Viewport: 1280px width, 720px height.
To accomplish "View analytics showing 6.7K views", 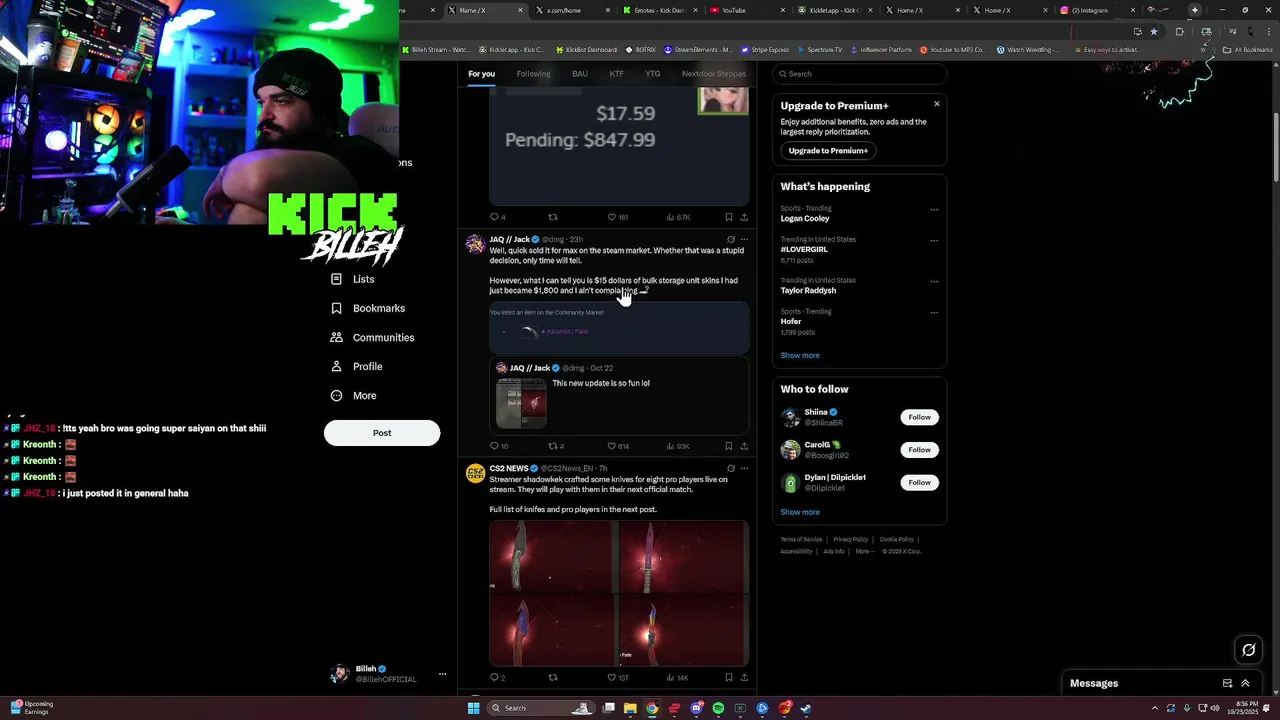I will 677,217.
